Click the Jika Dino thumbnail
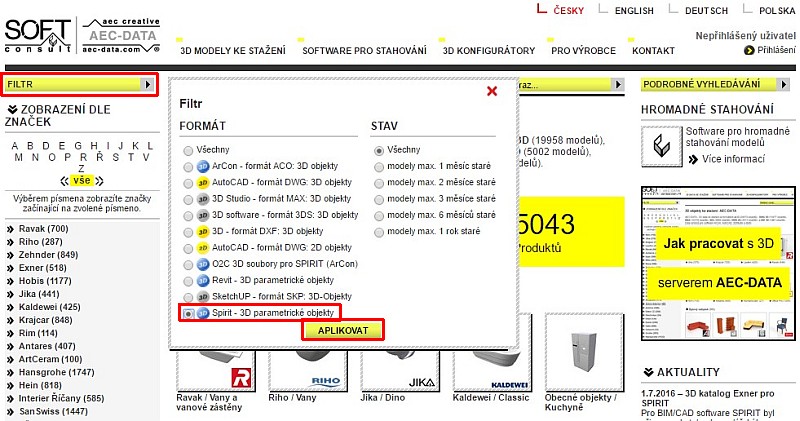 pyautogui.click(x=400, y=370)
